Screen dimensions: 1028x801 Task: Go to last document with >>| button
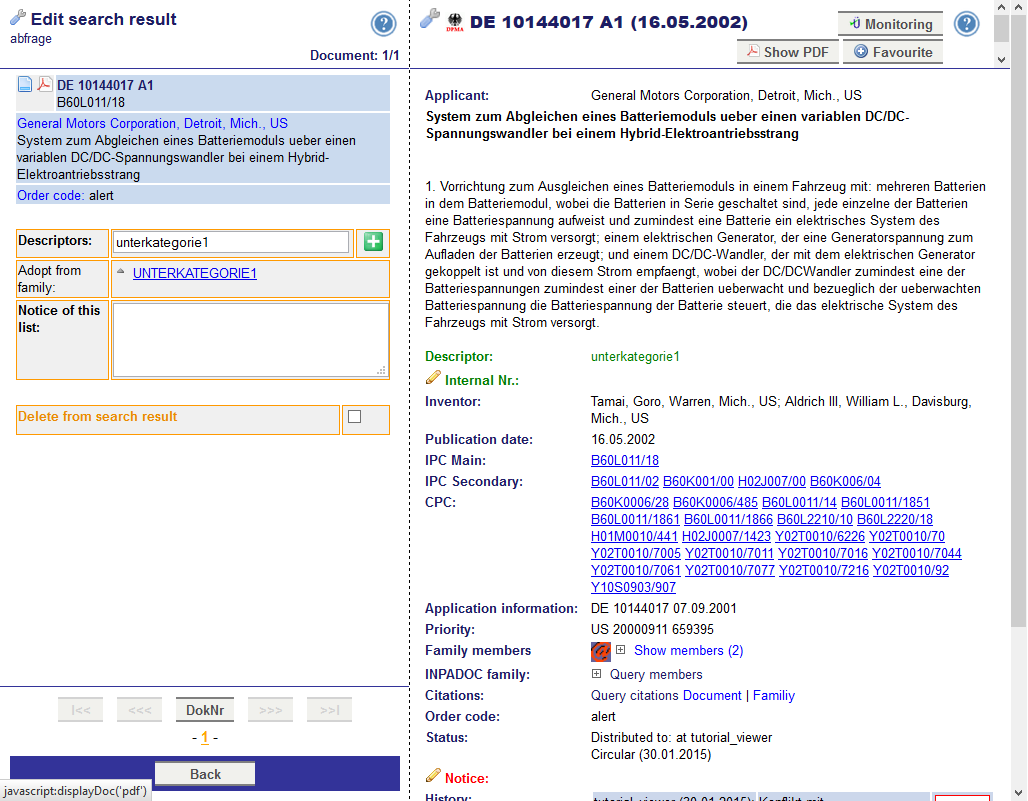[329, 710]
